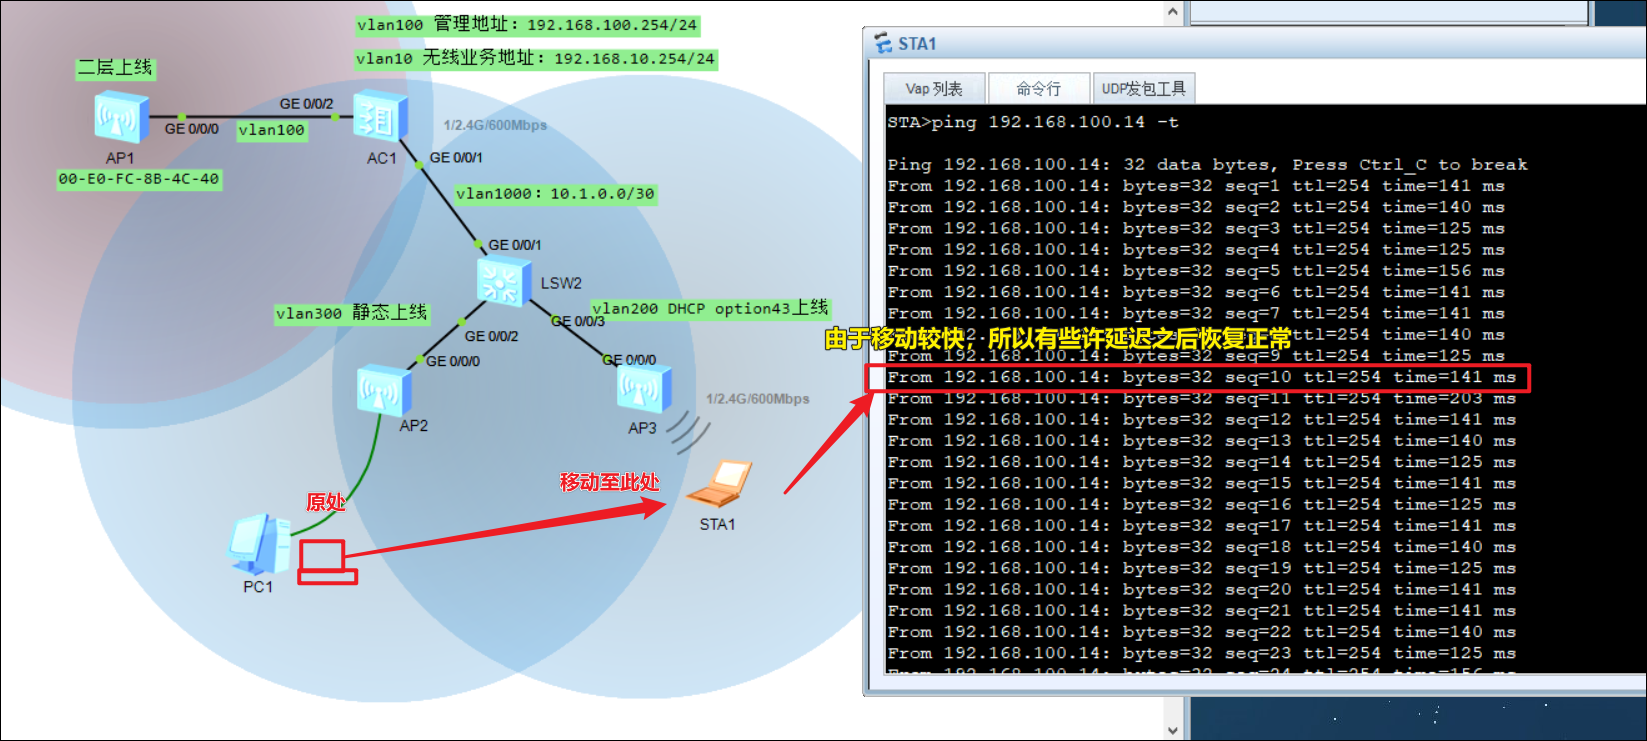
Task: Click the vlan200 DHCP option43上线 label
Action: click(710, 308)
